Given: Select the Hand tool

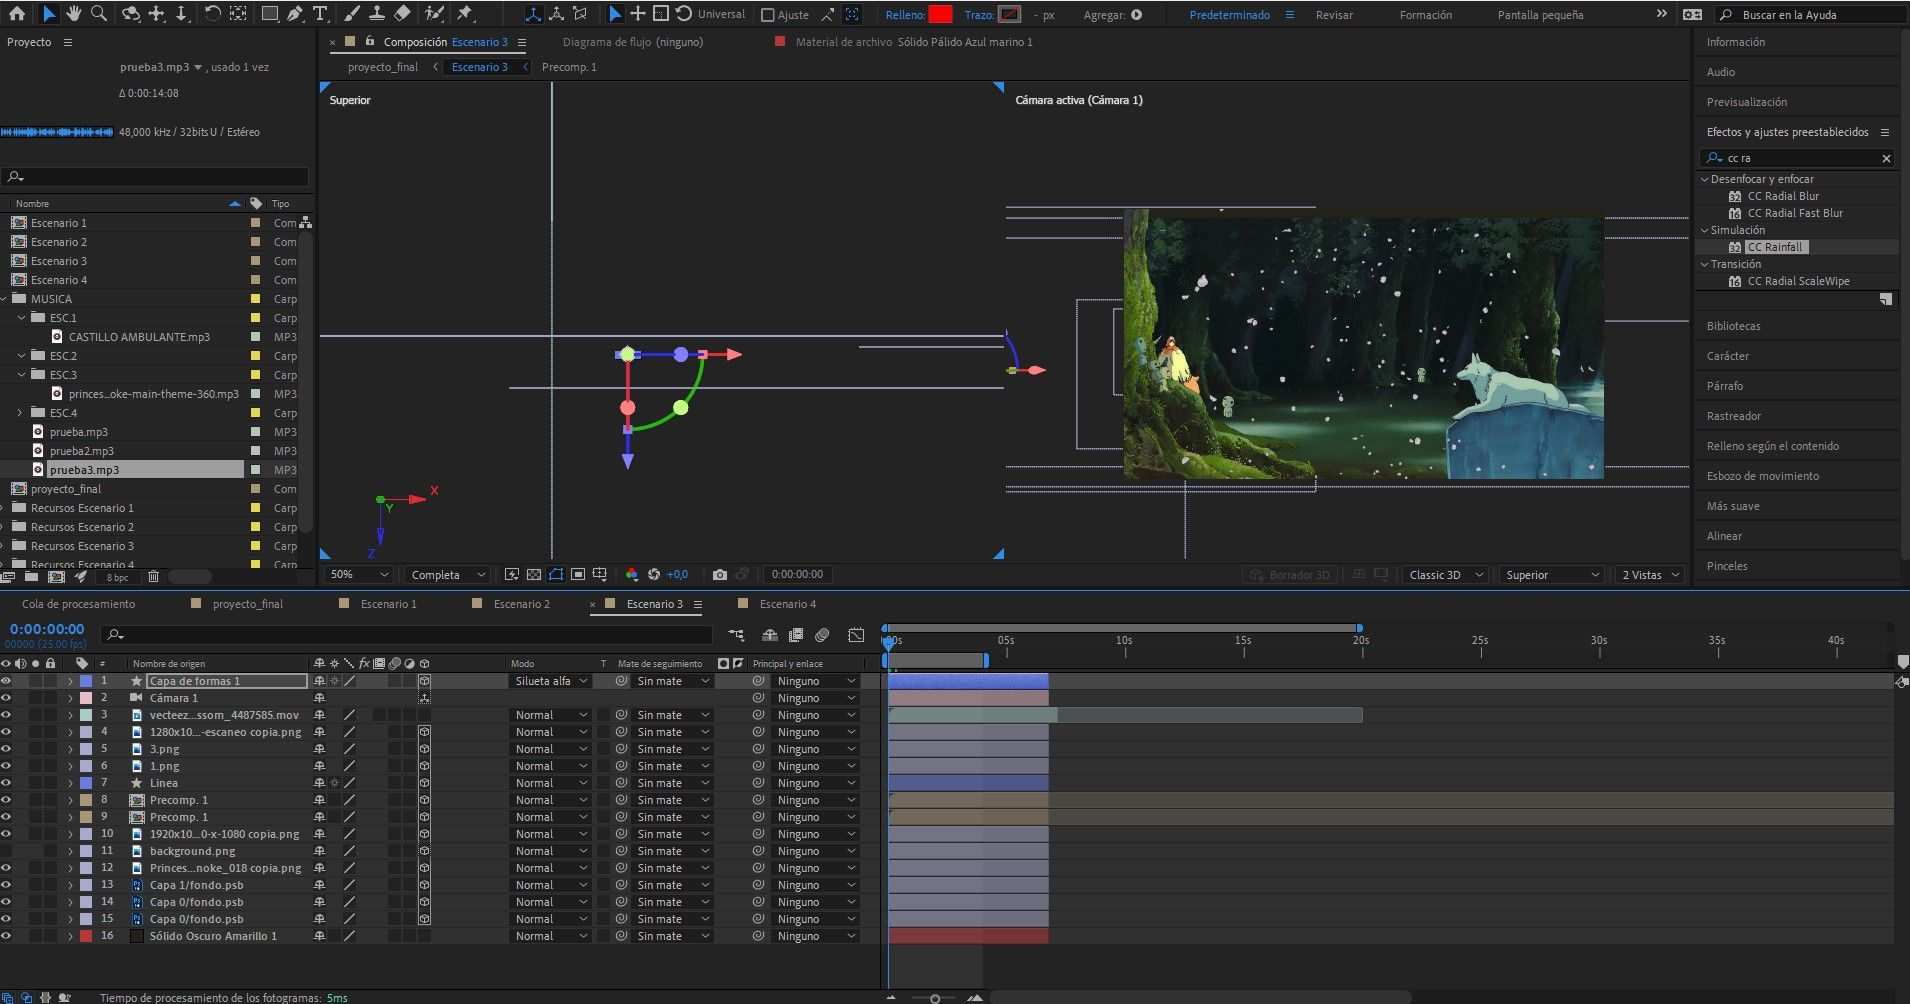Looking at the screenshot, I should coord(74,14).
